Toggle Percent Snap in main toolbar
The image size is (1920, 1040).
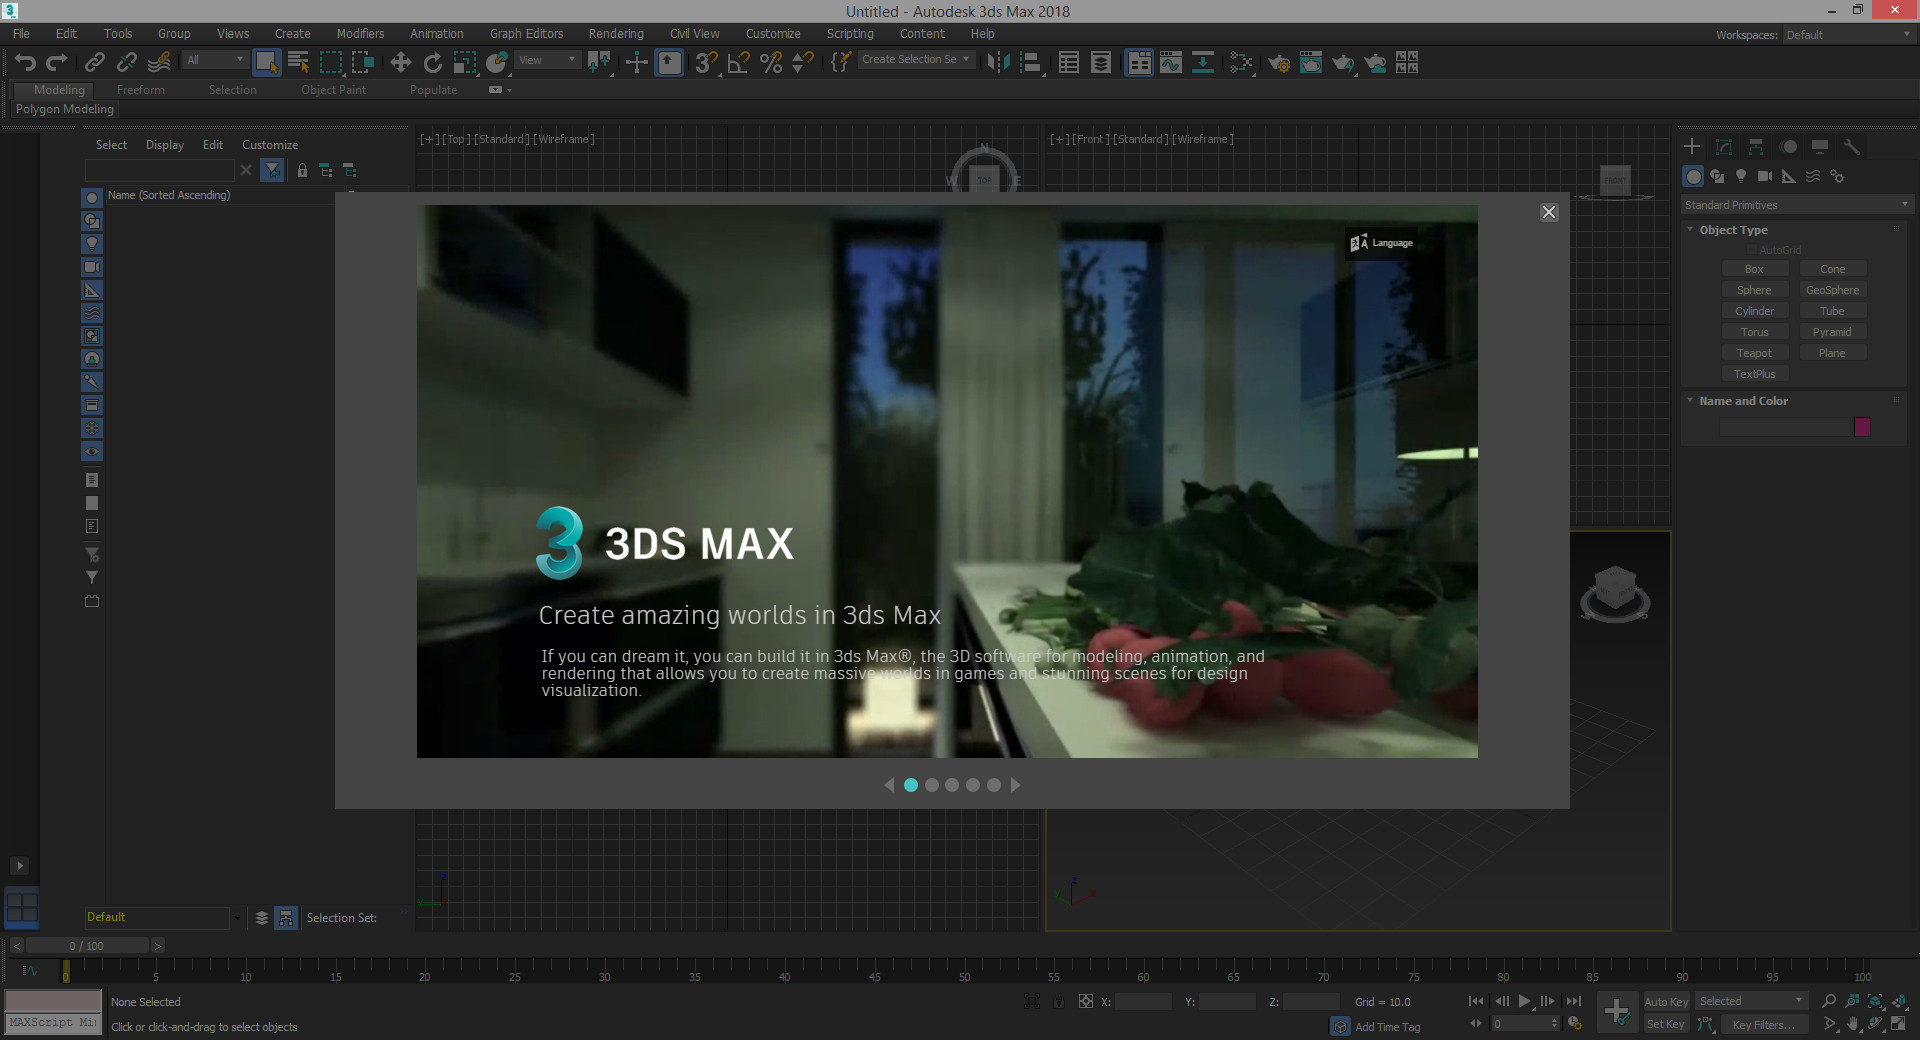coord(771,63)
